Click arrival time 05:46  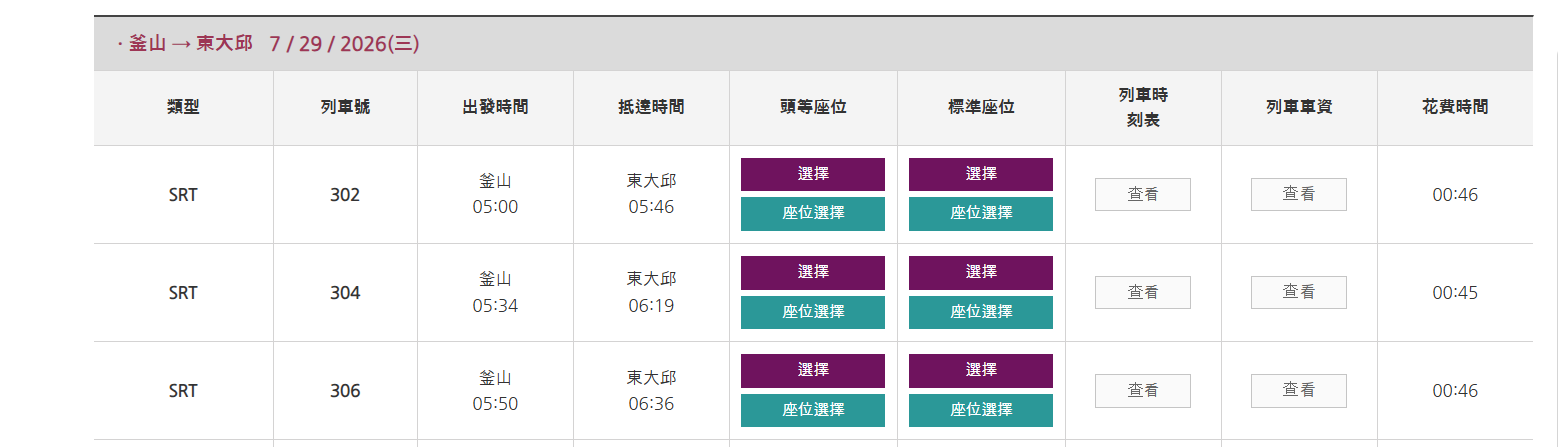(x=651, y=207)
